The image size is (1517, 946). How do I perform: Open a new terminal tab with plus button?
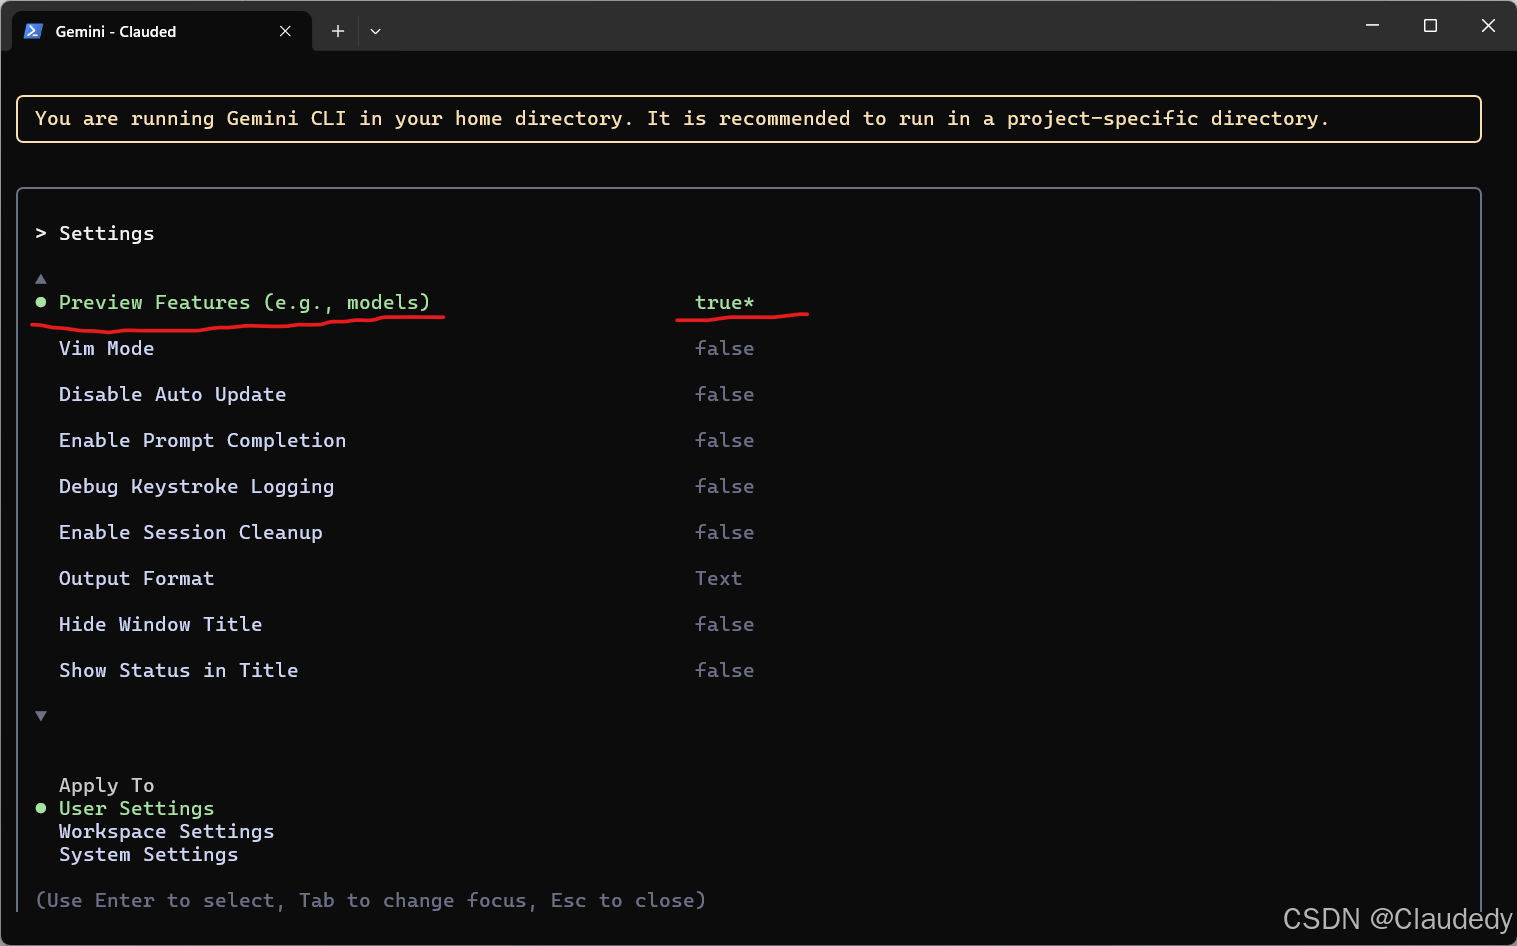[338, 31]
